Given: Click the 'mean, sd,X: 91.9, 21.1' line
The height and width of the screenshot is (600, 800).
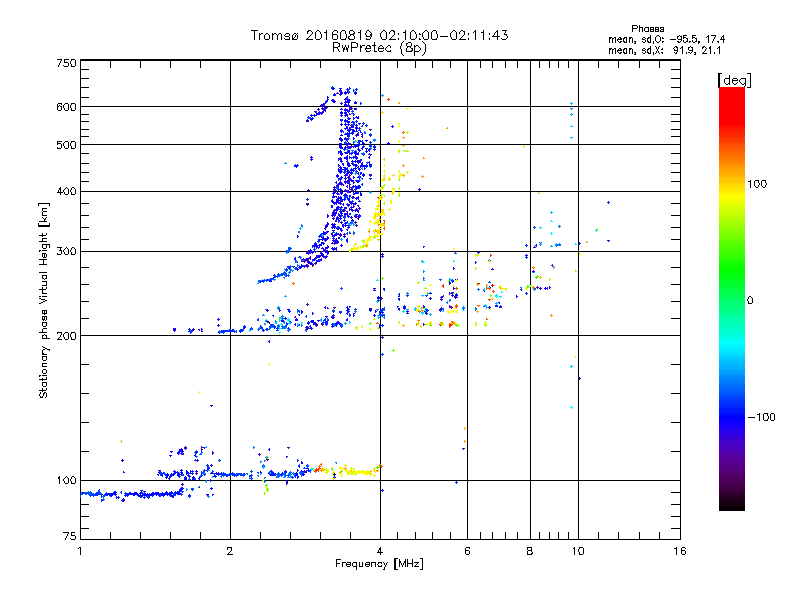Looking at the screenshot, I should pos(664,50).
